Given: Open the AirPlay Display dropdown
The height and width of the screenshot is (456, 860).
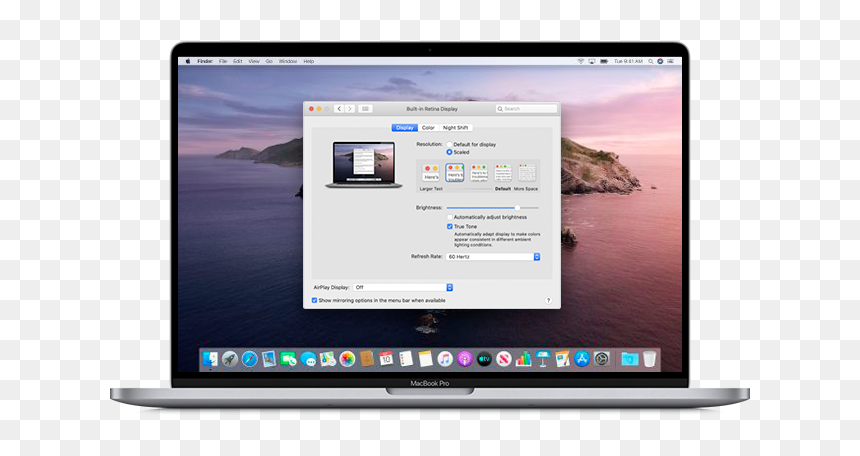Looking at the screenshot, I should [403, 288].
